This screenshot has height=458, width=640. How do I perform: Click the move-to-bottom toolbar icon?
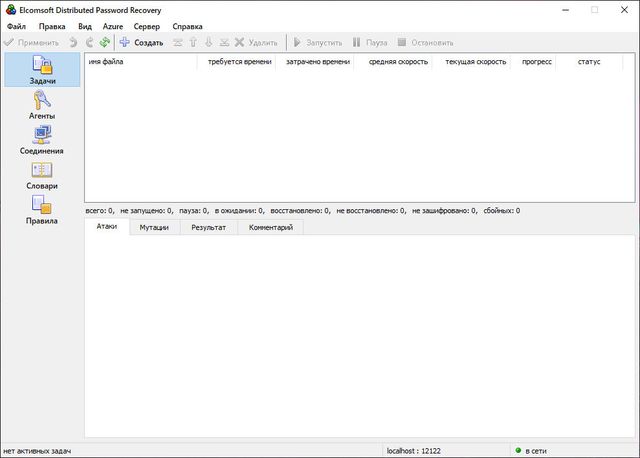click(224, 42)
